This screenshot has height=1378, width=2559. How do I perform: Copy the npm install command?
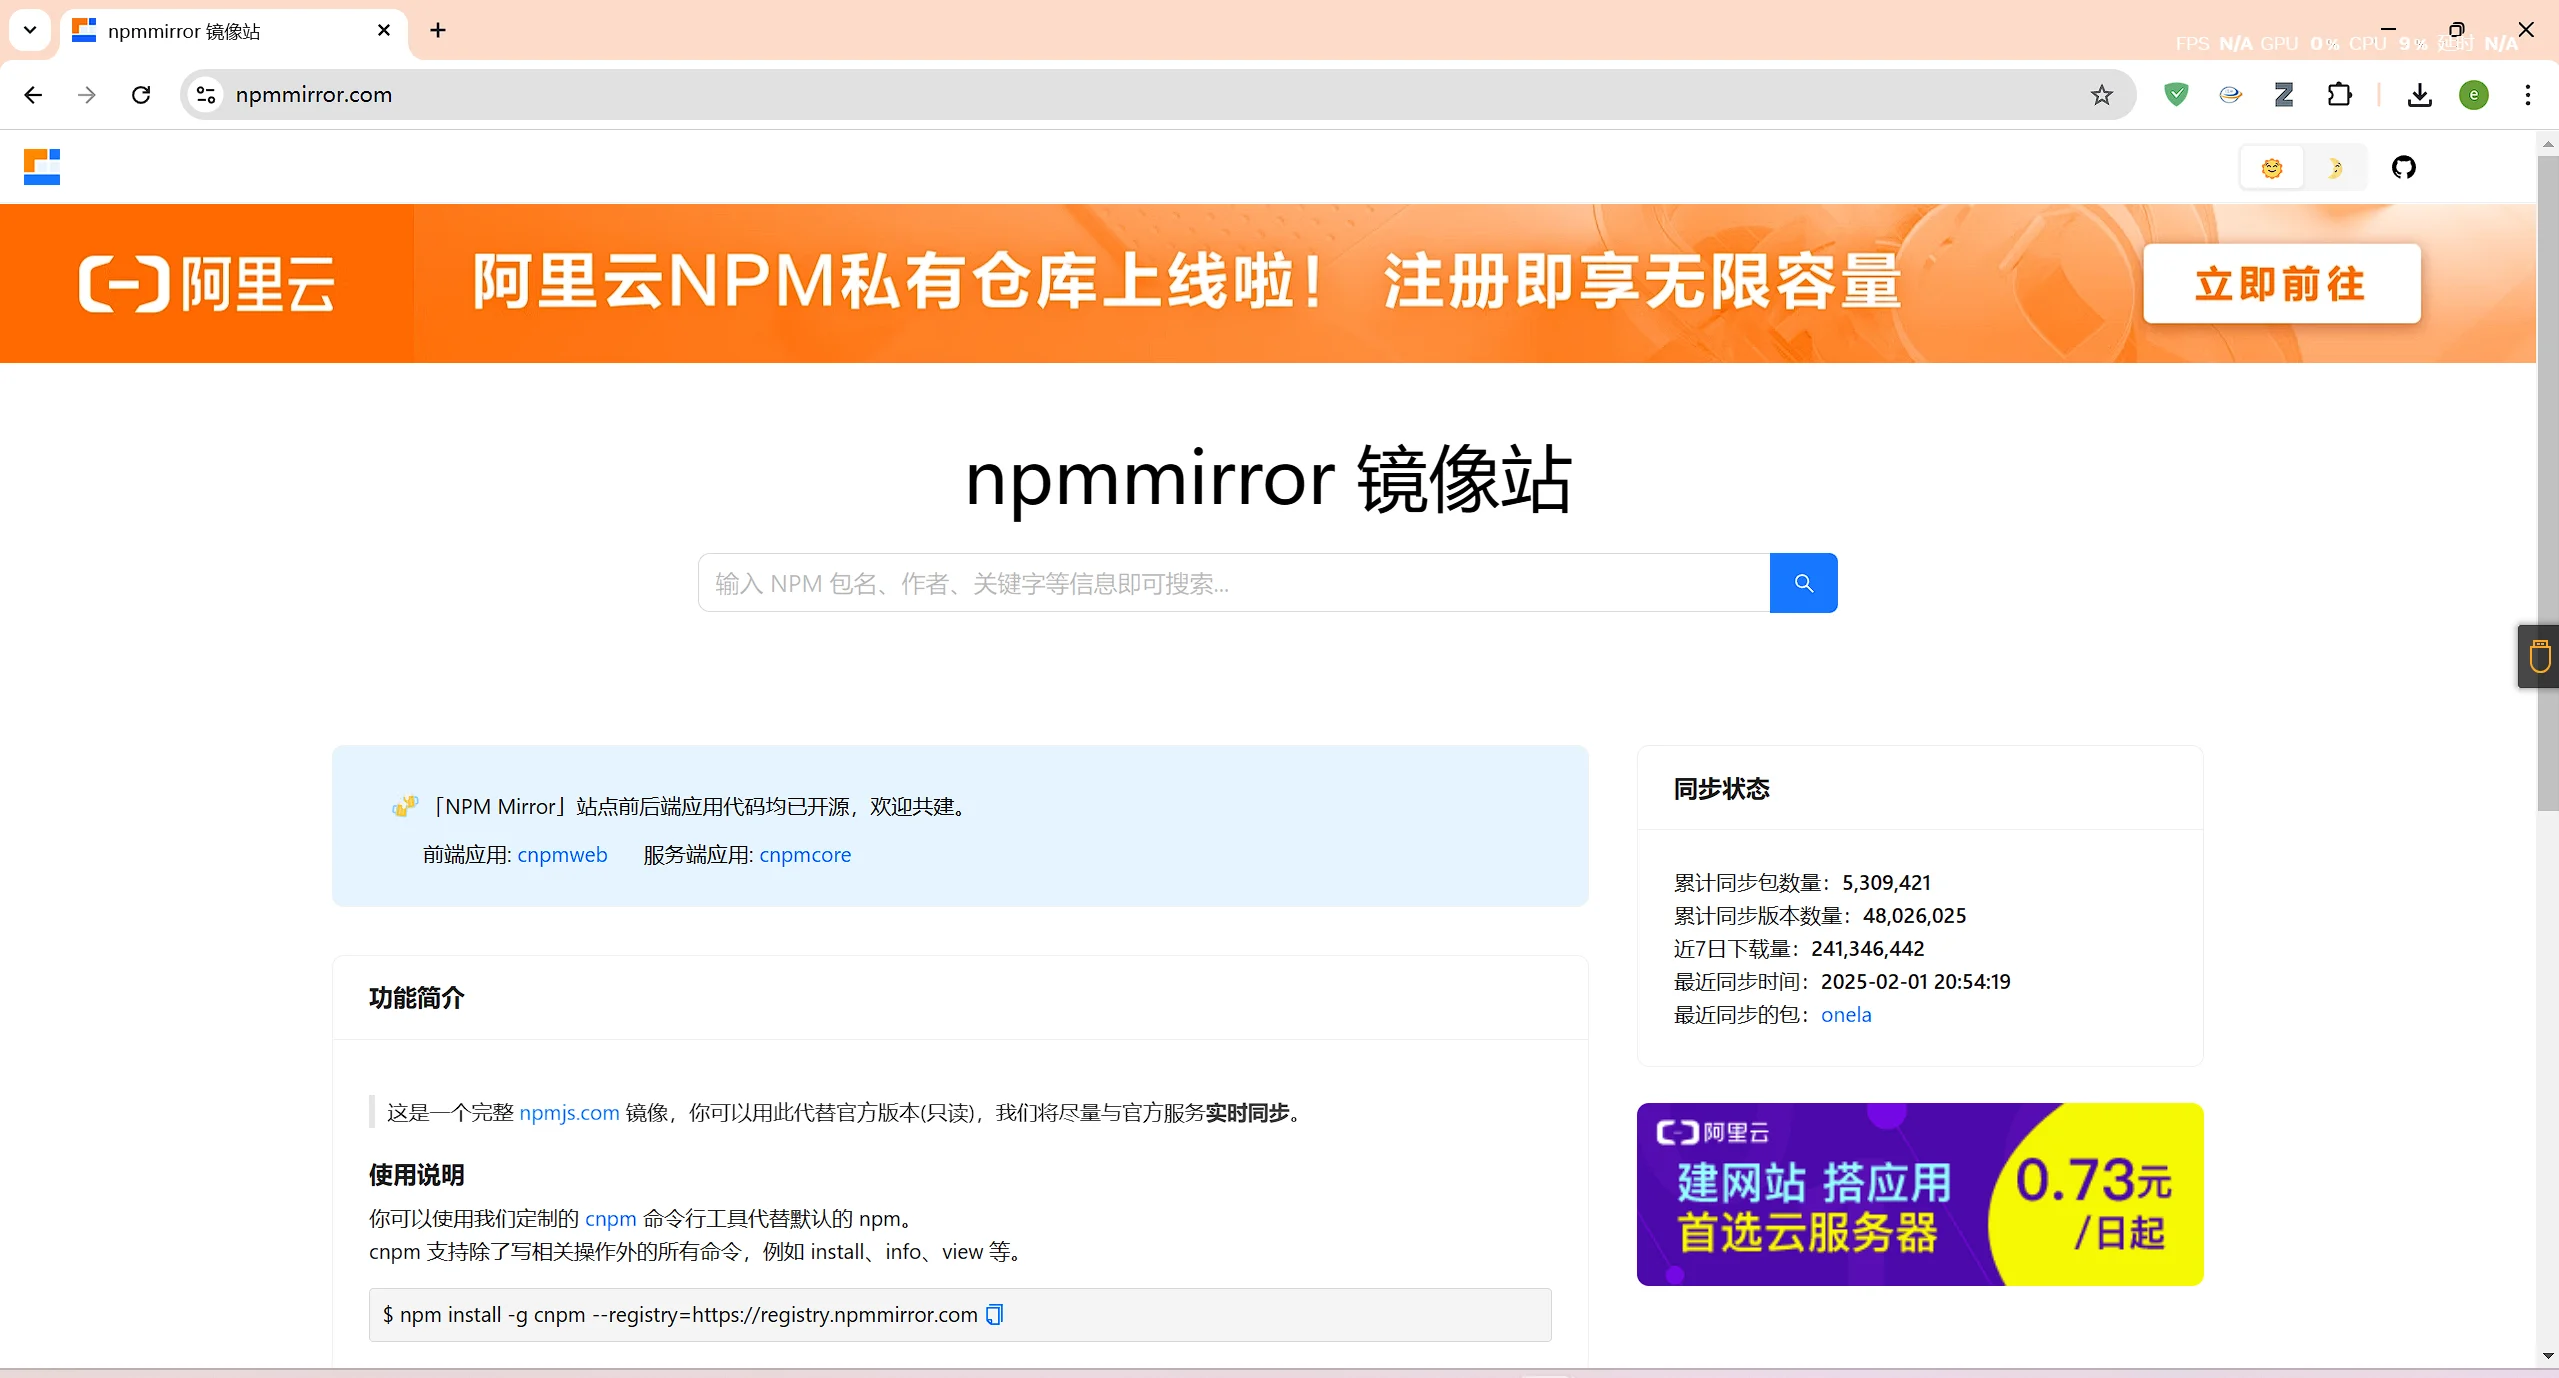994,1314
